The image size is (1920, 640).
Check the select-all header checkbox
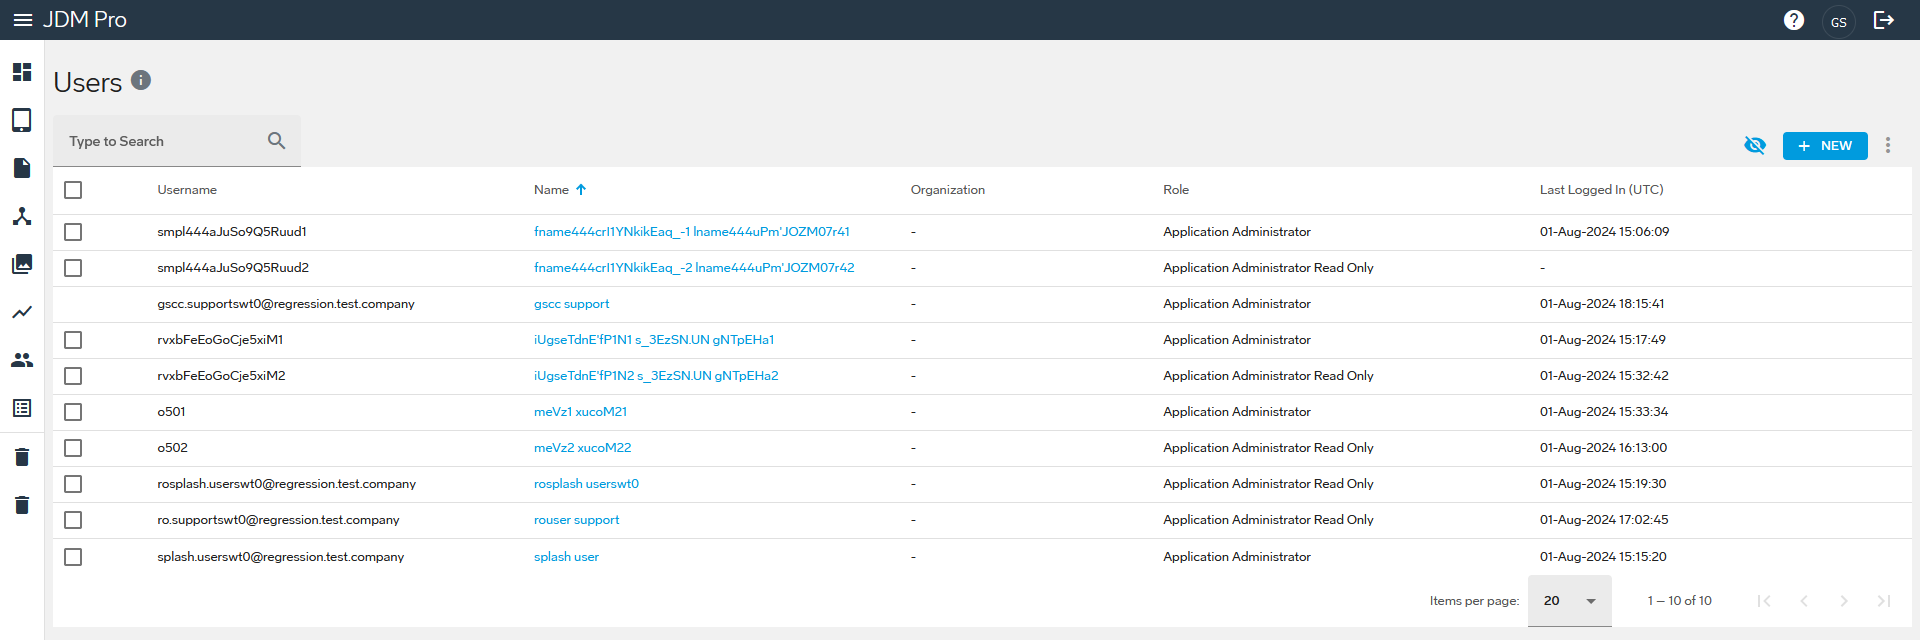(x=73, y=190)
